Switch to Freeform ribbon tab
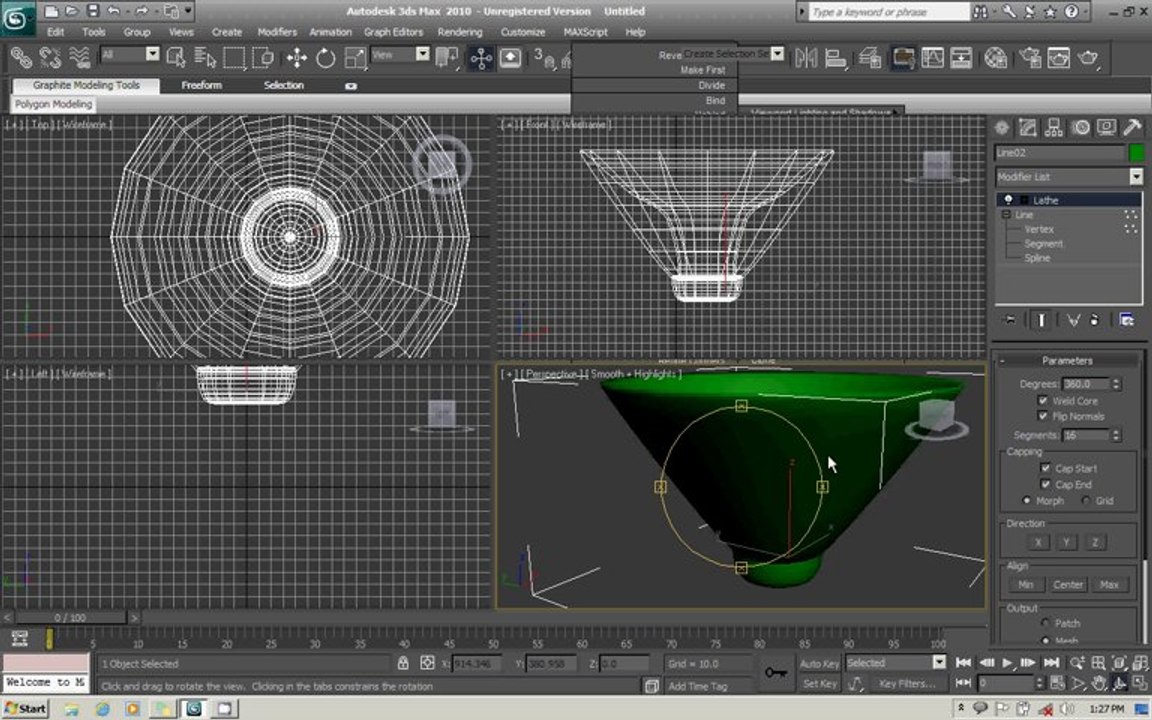This screenshot has height=720, width=1152. [x=201, y=85]
